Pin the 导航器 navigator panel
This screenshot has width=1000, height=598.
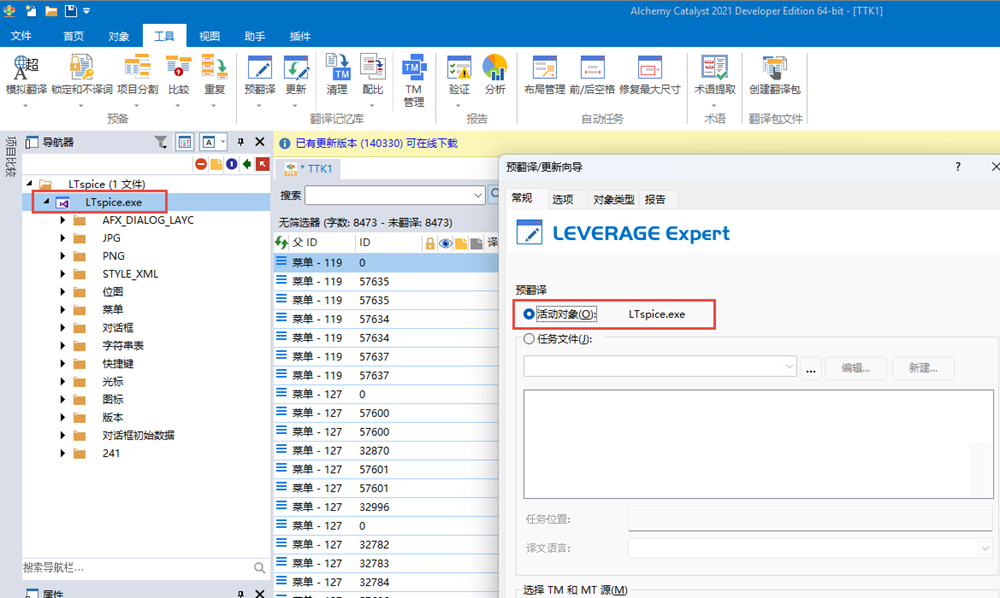(x=240, y=142)
